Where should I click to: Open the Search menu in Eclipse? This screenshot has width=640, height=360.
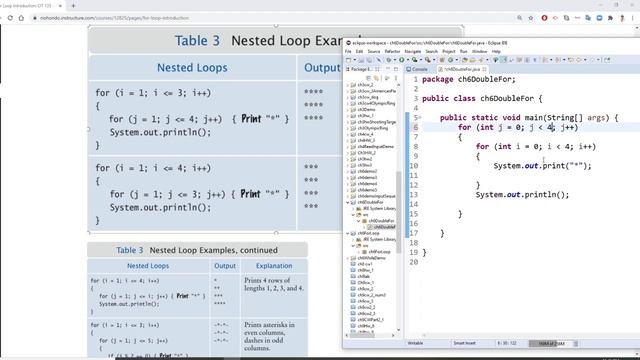coord(431,51)
